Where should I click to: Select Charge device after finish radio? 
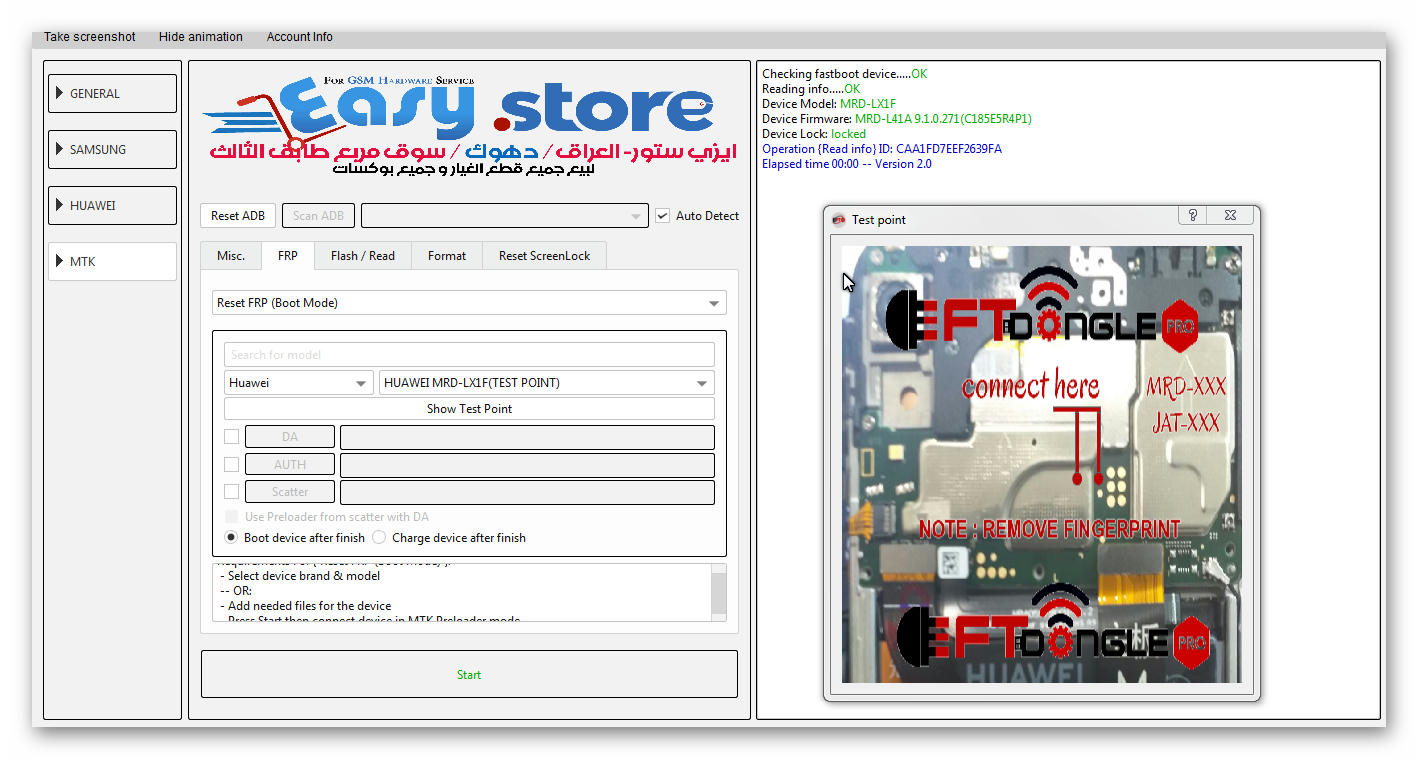379,537
